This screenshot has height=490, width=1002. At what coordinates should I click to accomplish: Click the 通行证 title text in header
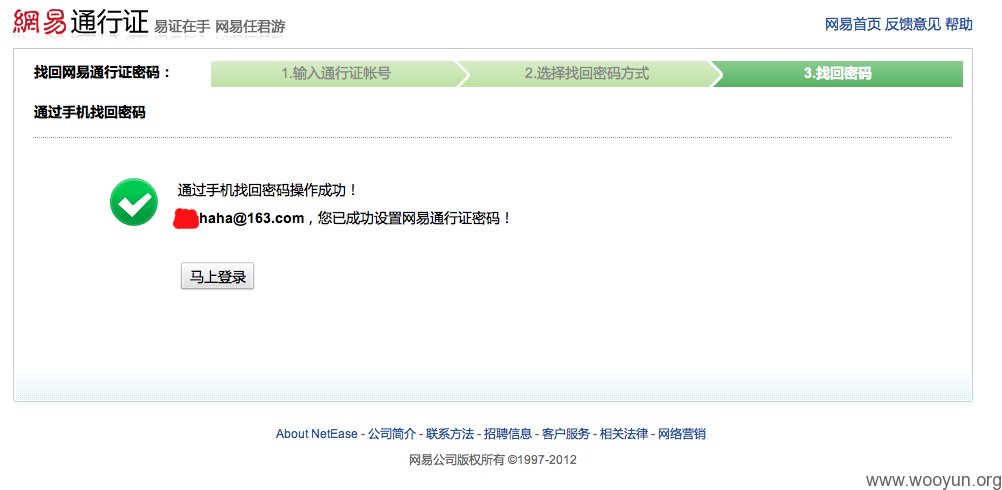click(109, 24)
